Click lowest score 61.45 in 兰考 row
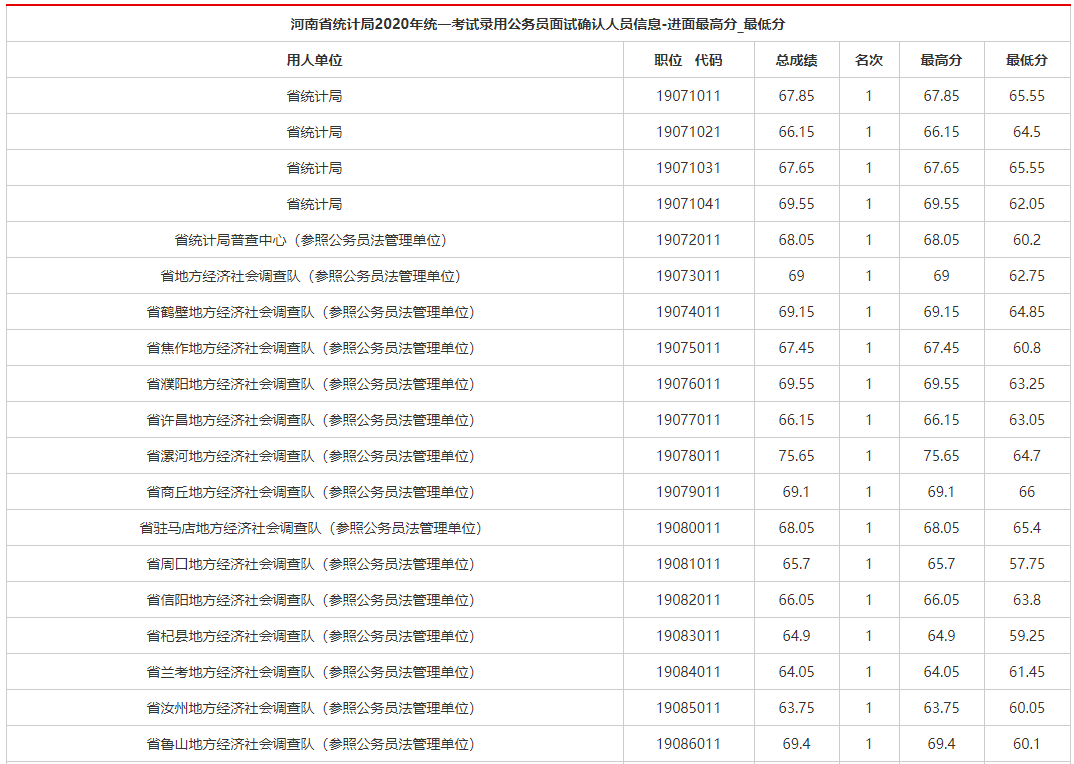This screenshot has width=1074, height=764. 1027,672
